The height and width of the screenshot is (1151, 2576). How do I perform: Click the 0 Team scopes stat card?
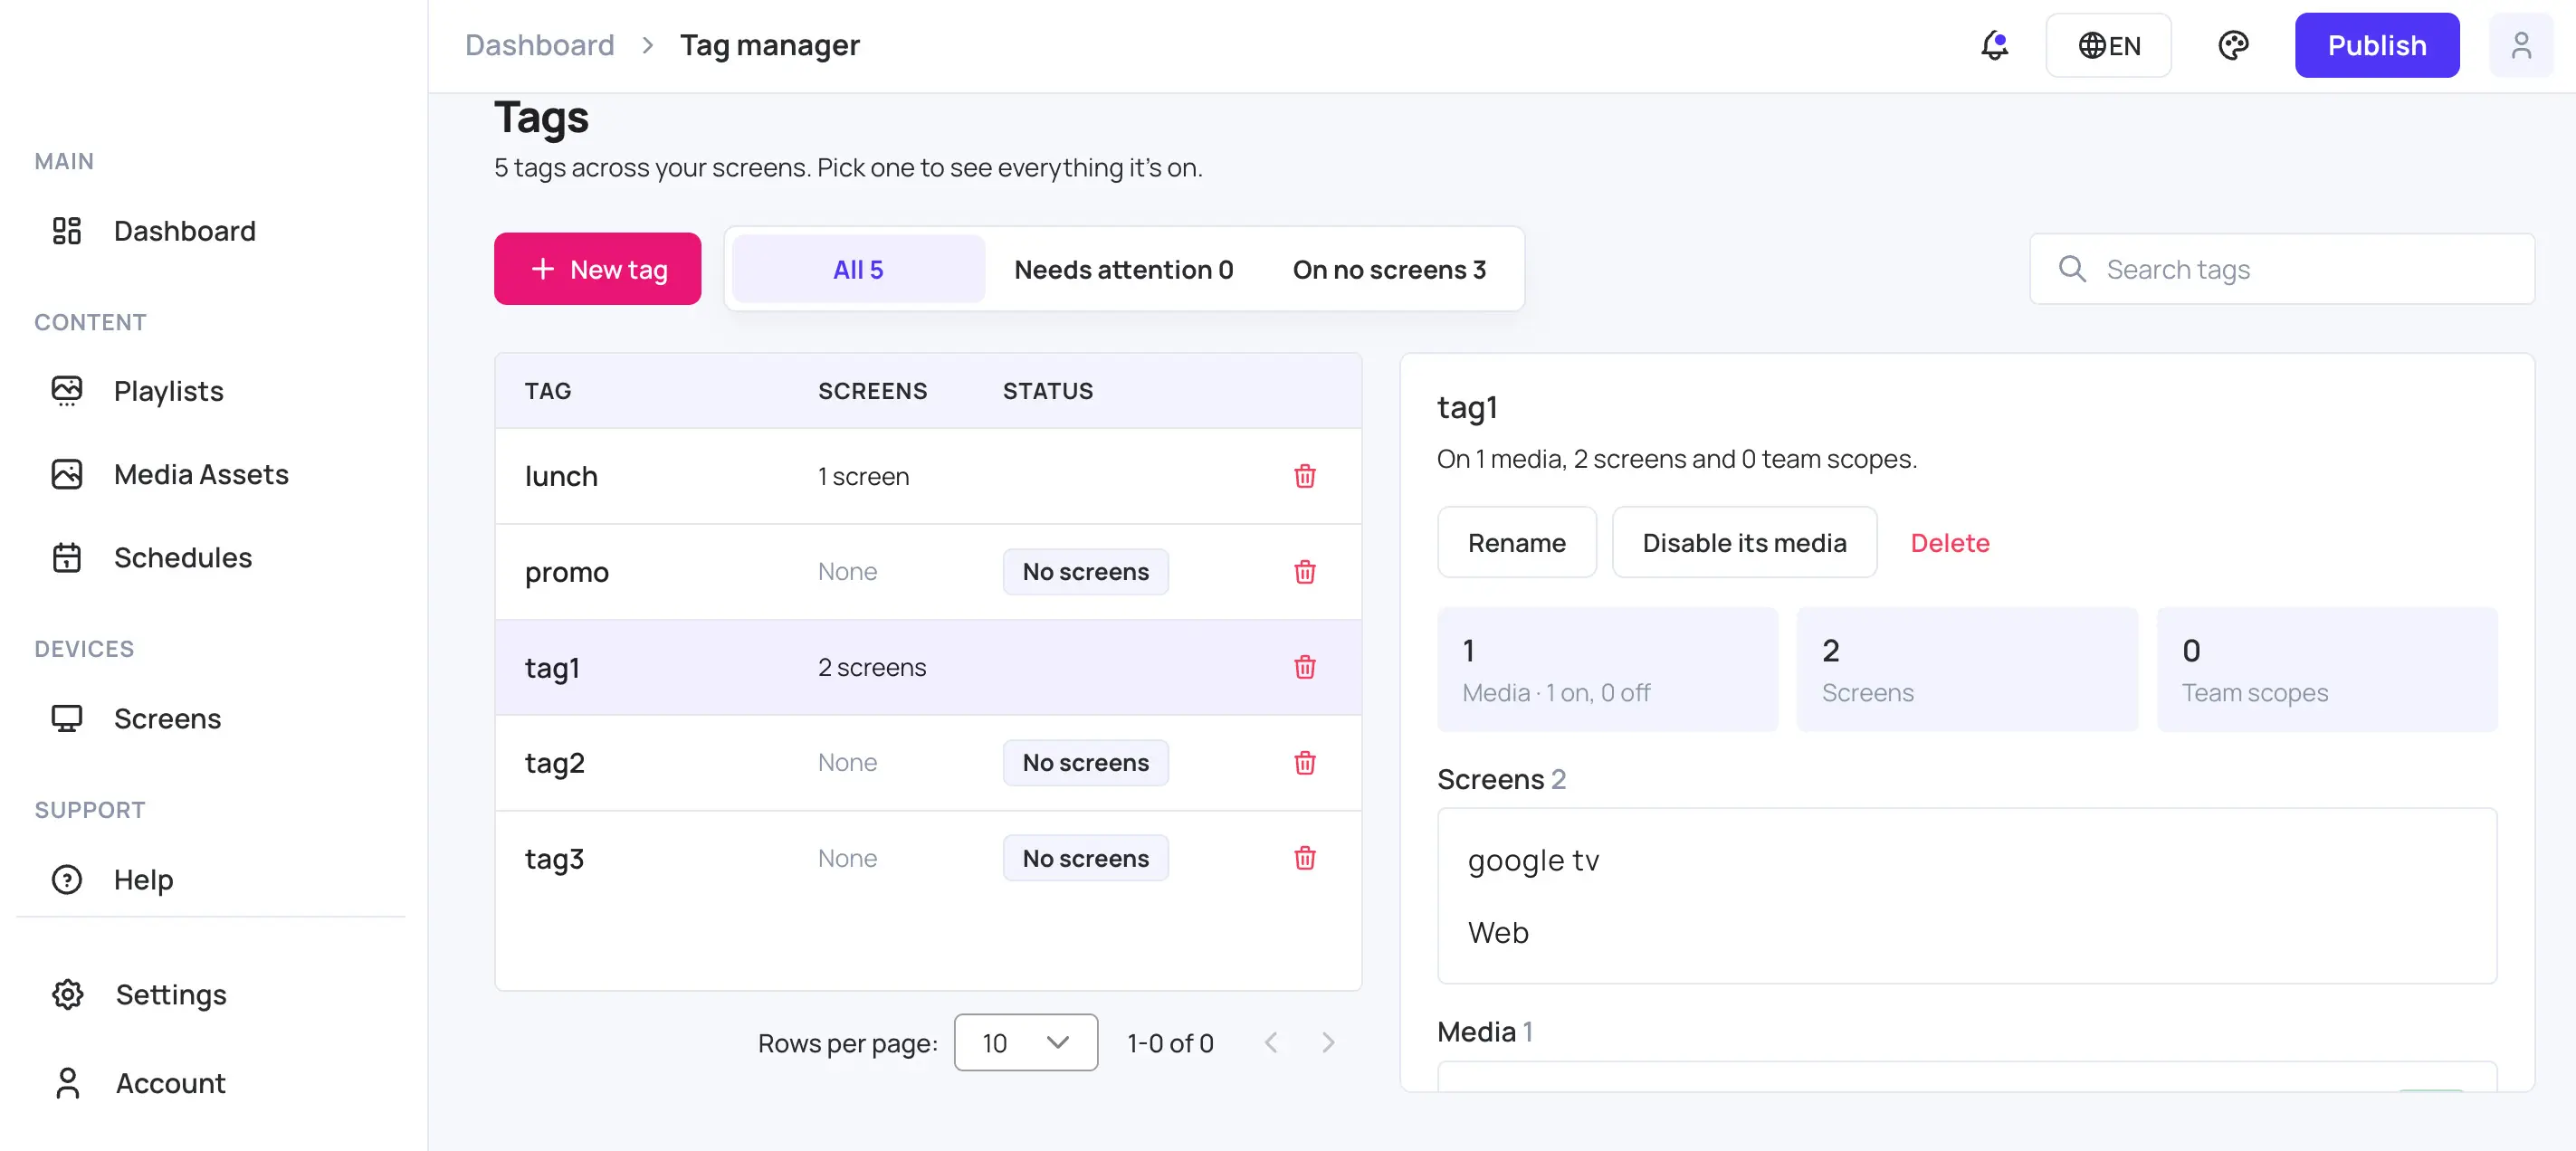coord(2326,669)
